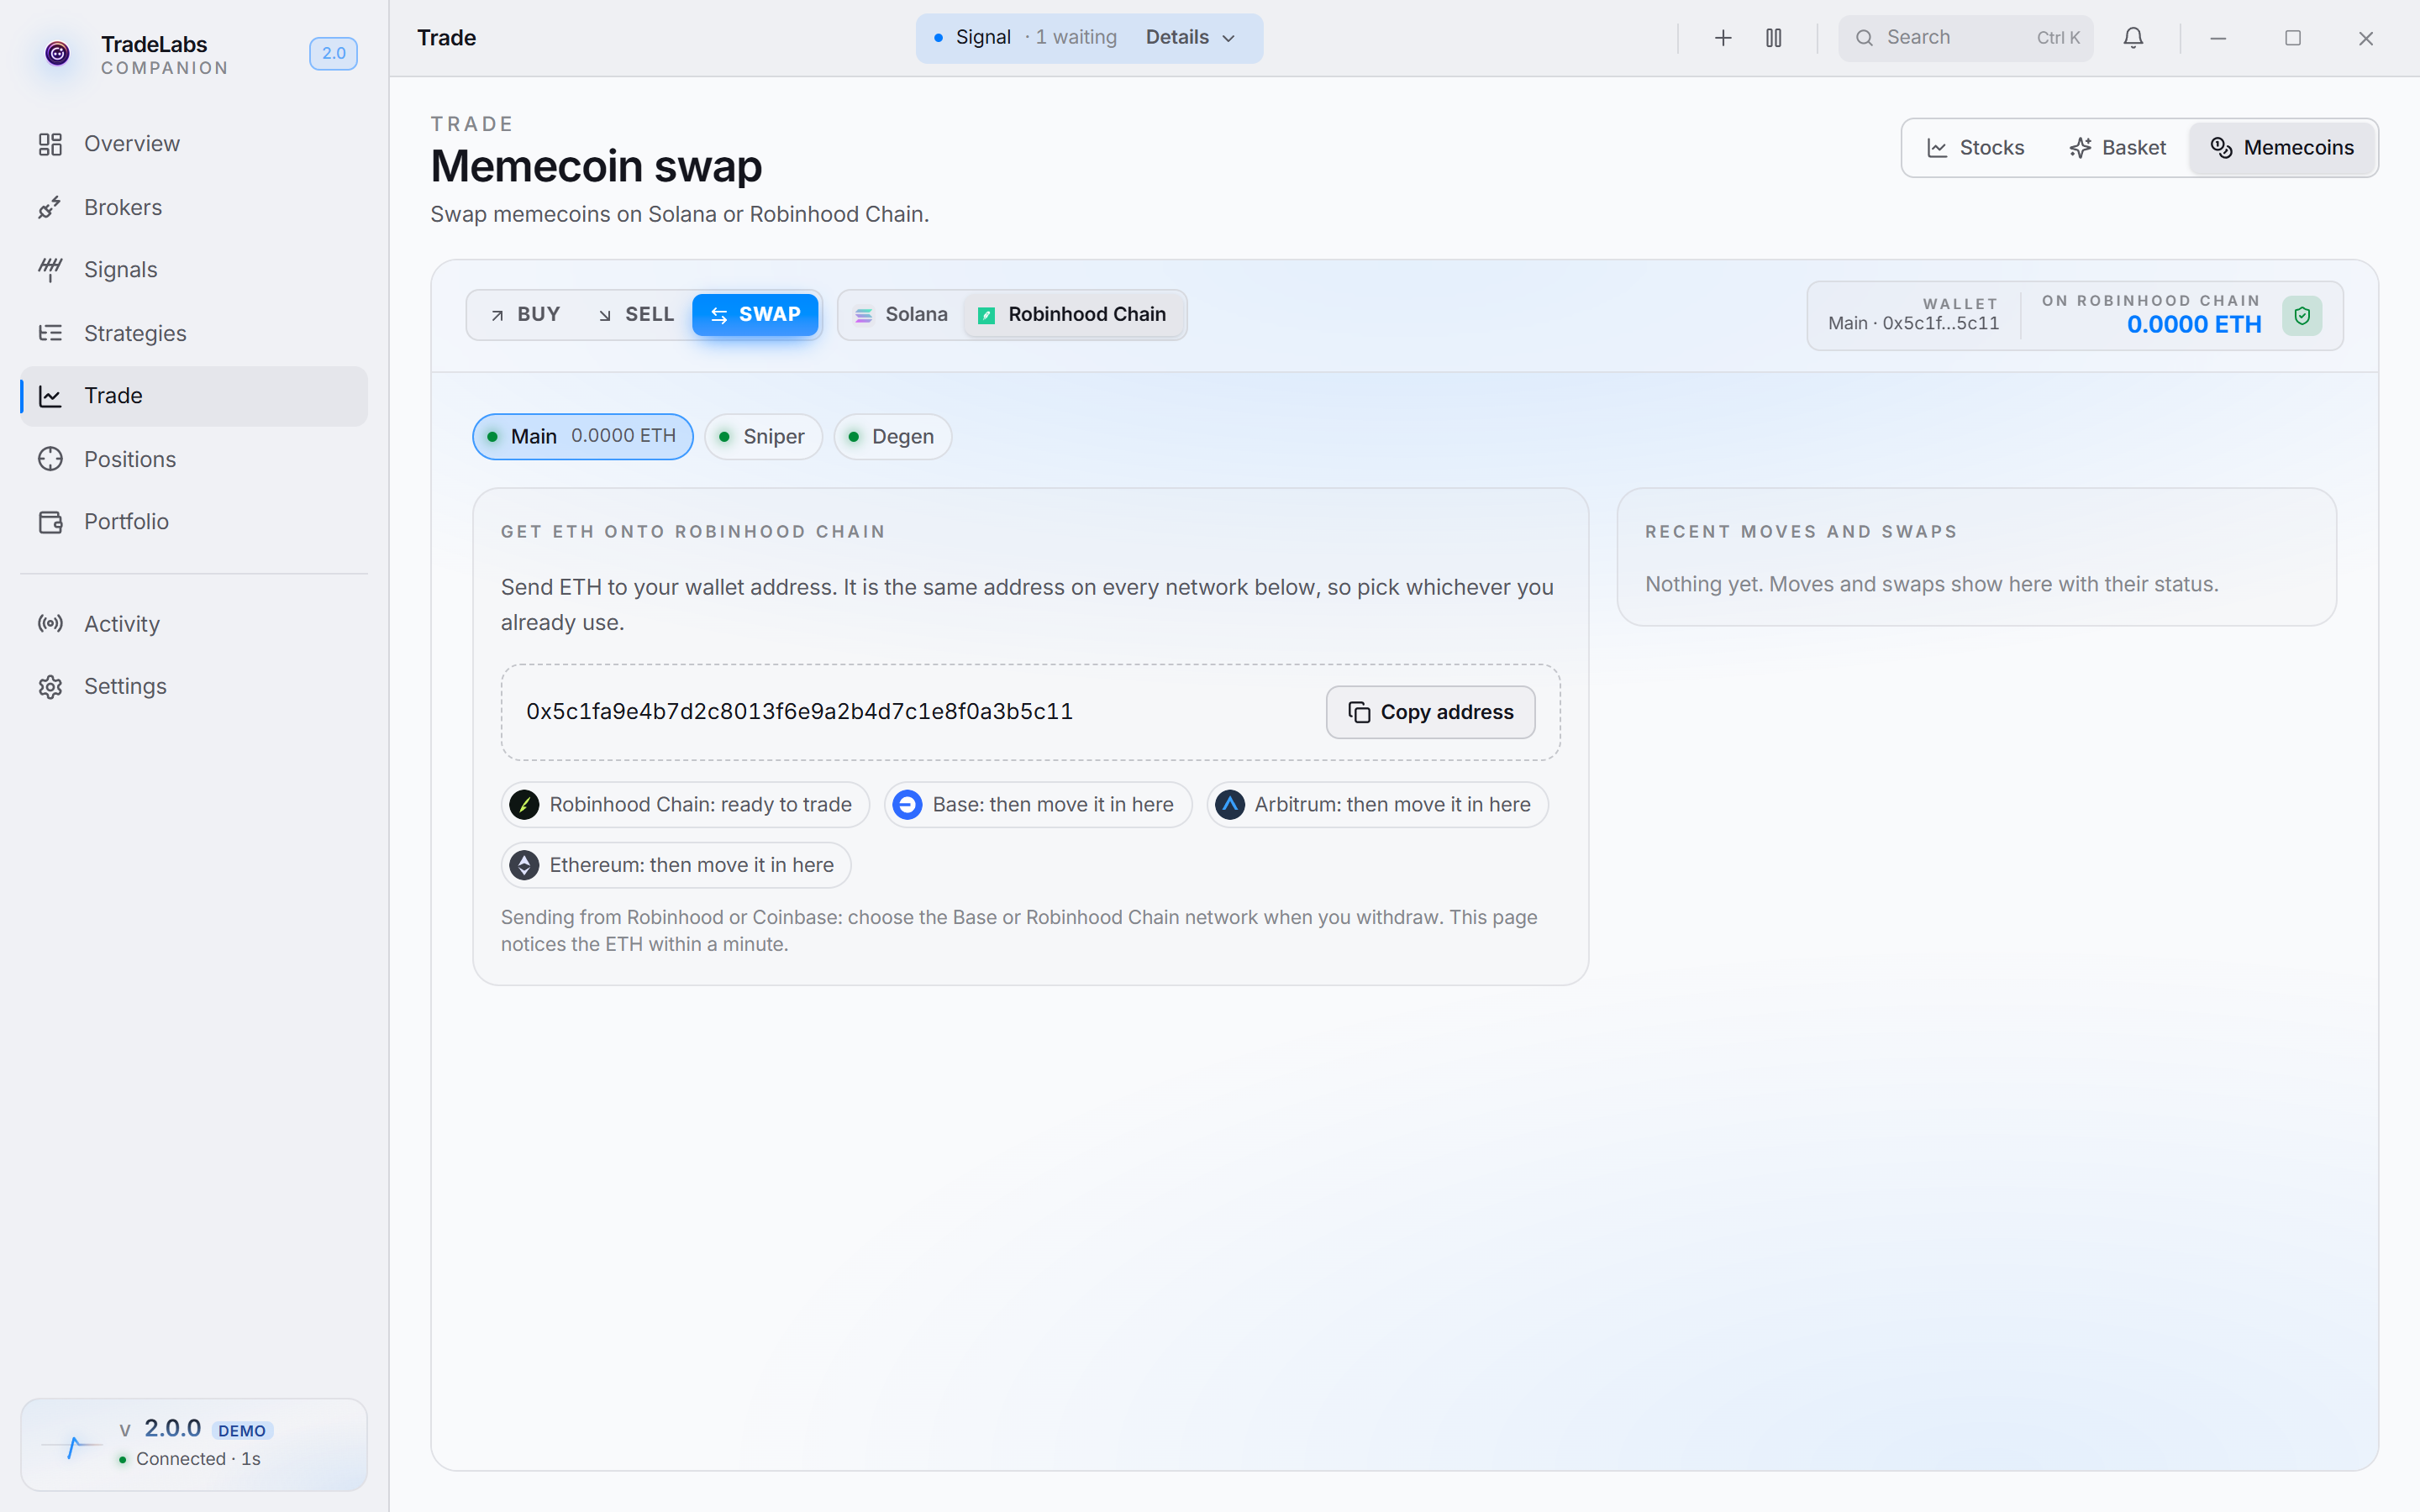
Task: Click Robinhood Chain ready to trade chip
Action: coord(685,805)
